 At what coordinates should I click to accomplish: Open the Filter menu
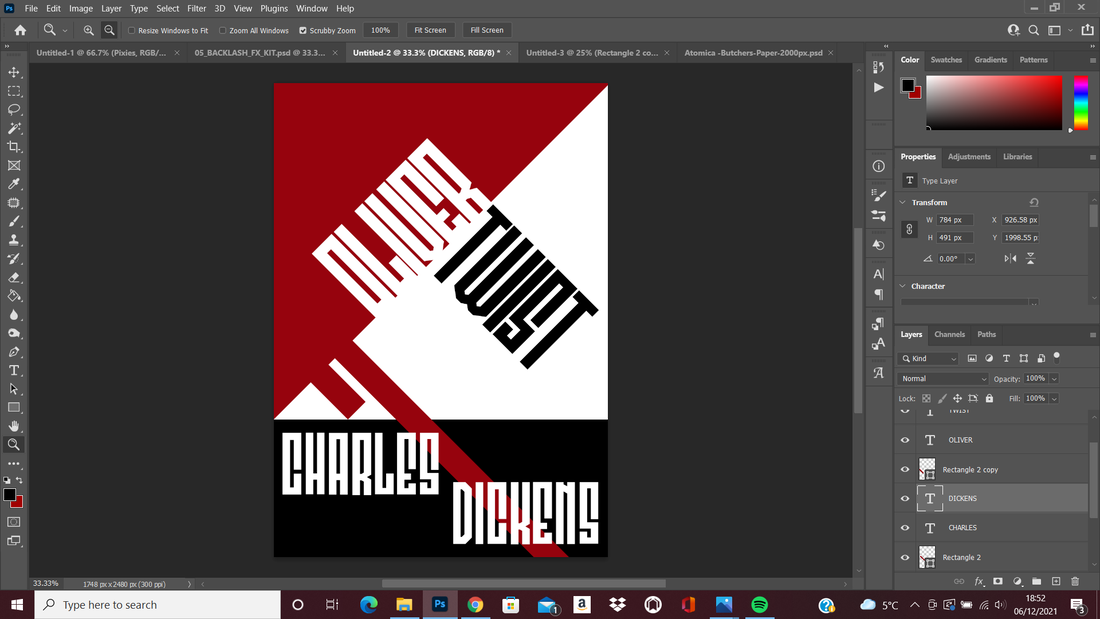pos(196,8)
